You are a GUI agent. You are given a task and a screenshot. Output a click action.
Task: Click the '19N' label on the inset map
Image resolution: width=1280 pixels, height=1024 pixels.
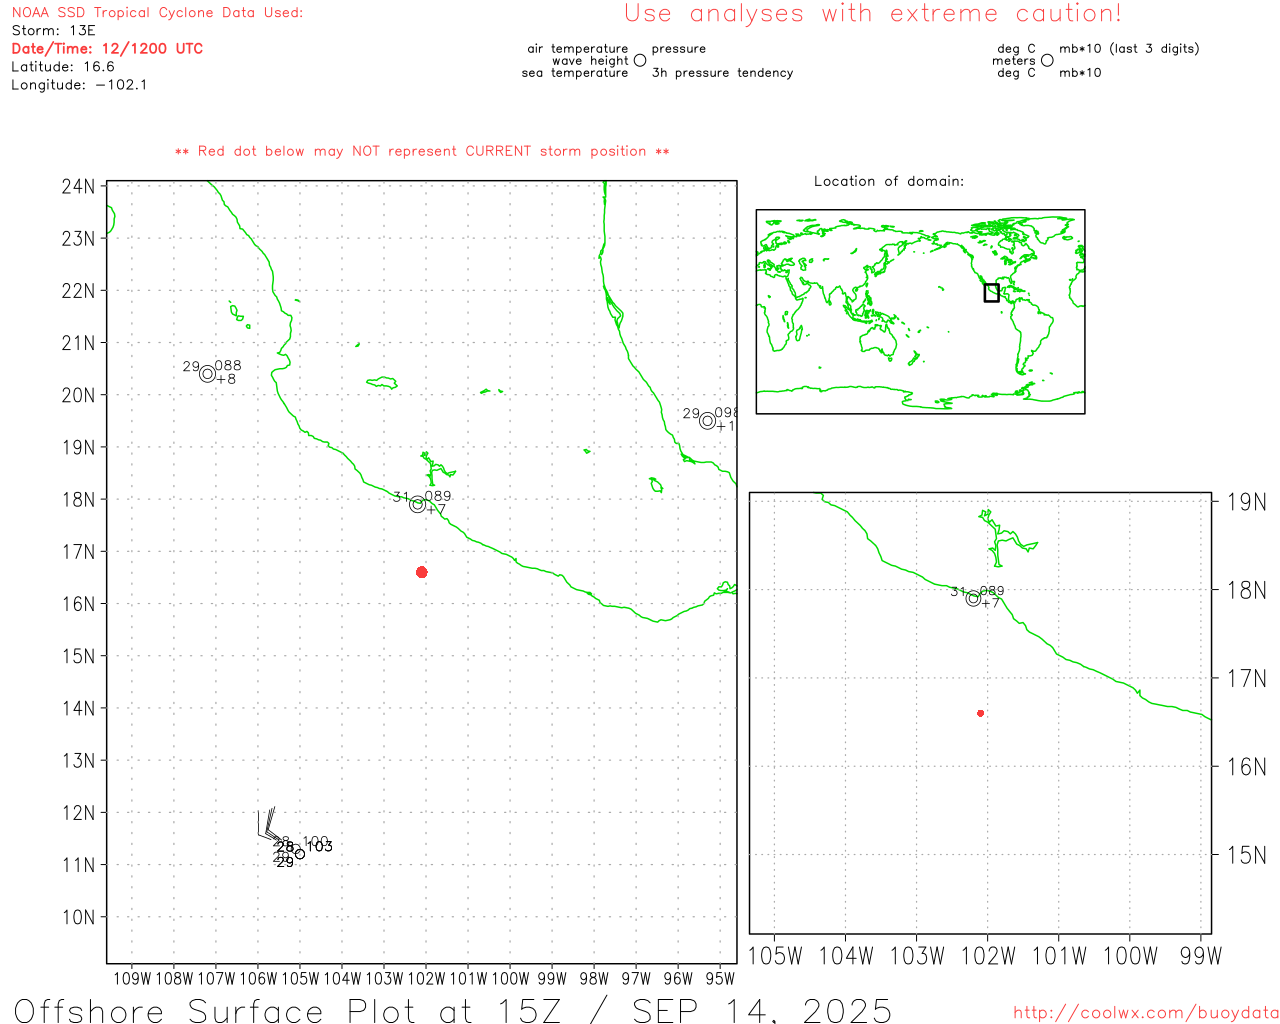1247,502
